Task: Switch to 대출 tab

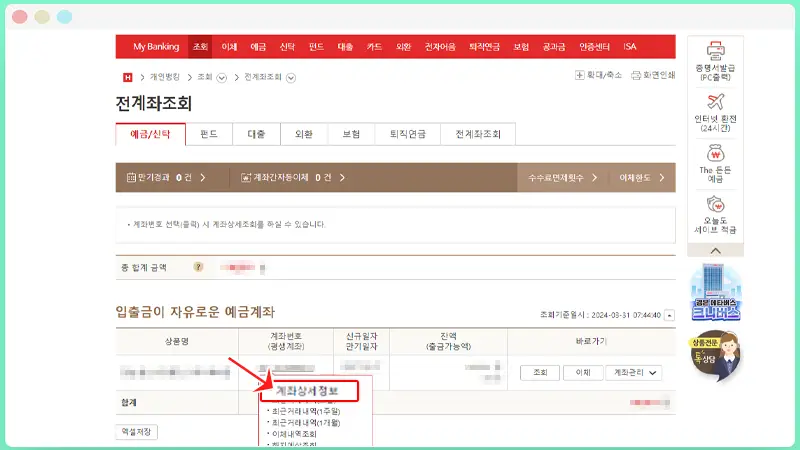Action: point(257,134)
